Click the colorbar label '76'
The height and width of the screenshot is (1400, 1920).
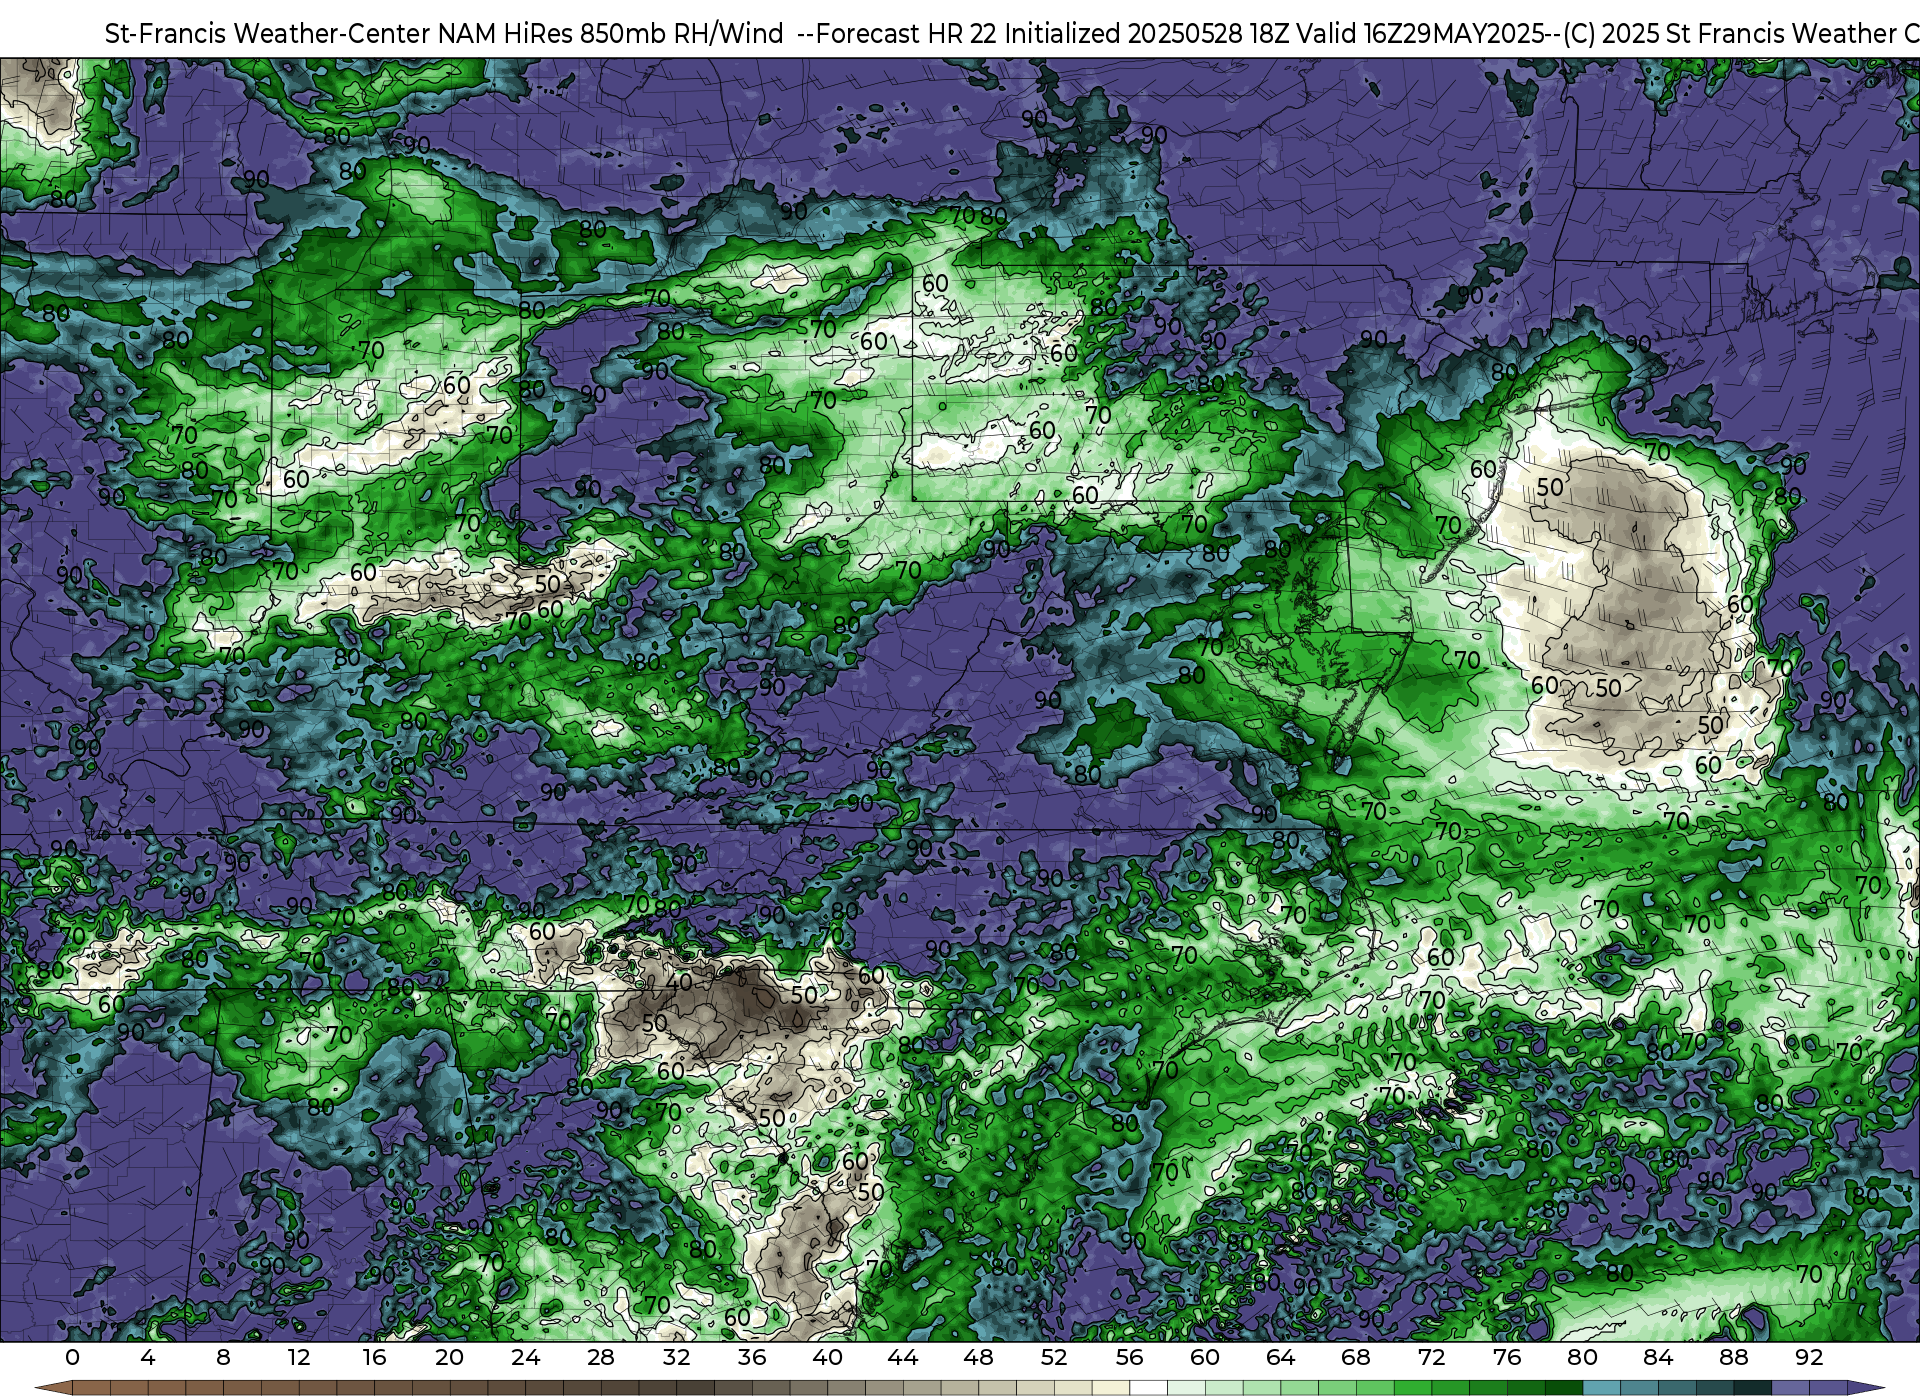point(1506,1357)
